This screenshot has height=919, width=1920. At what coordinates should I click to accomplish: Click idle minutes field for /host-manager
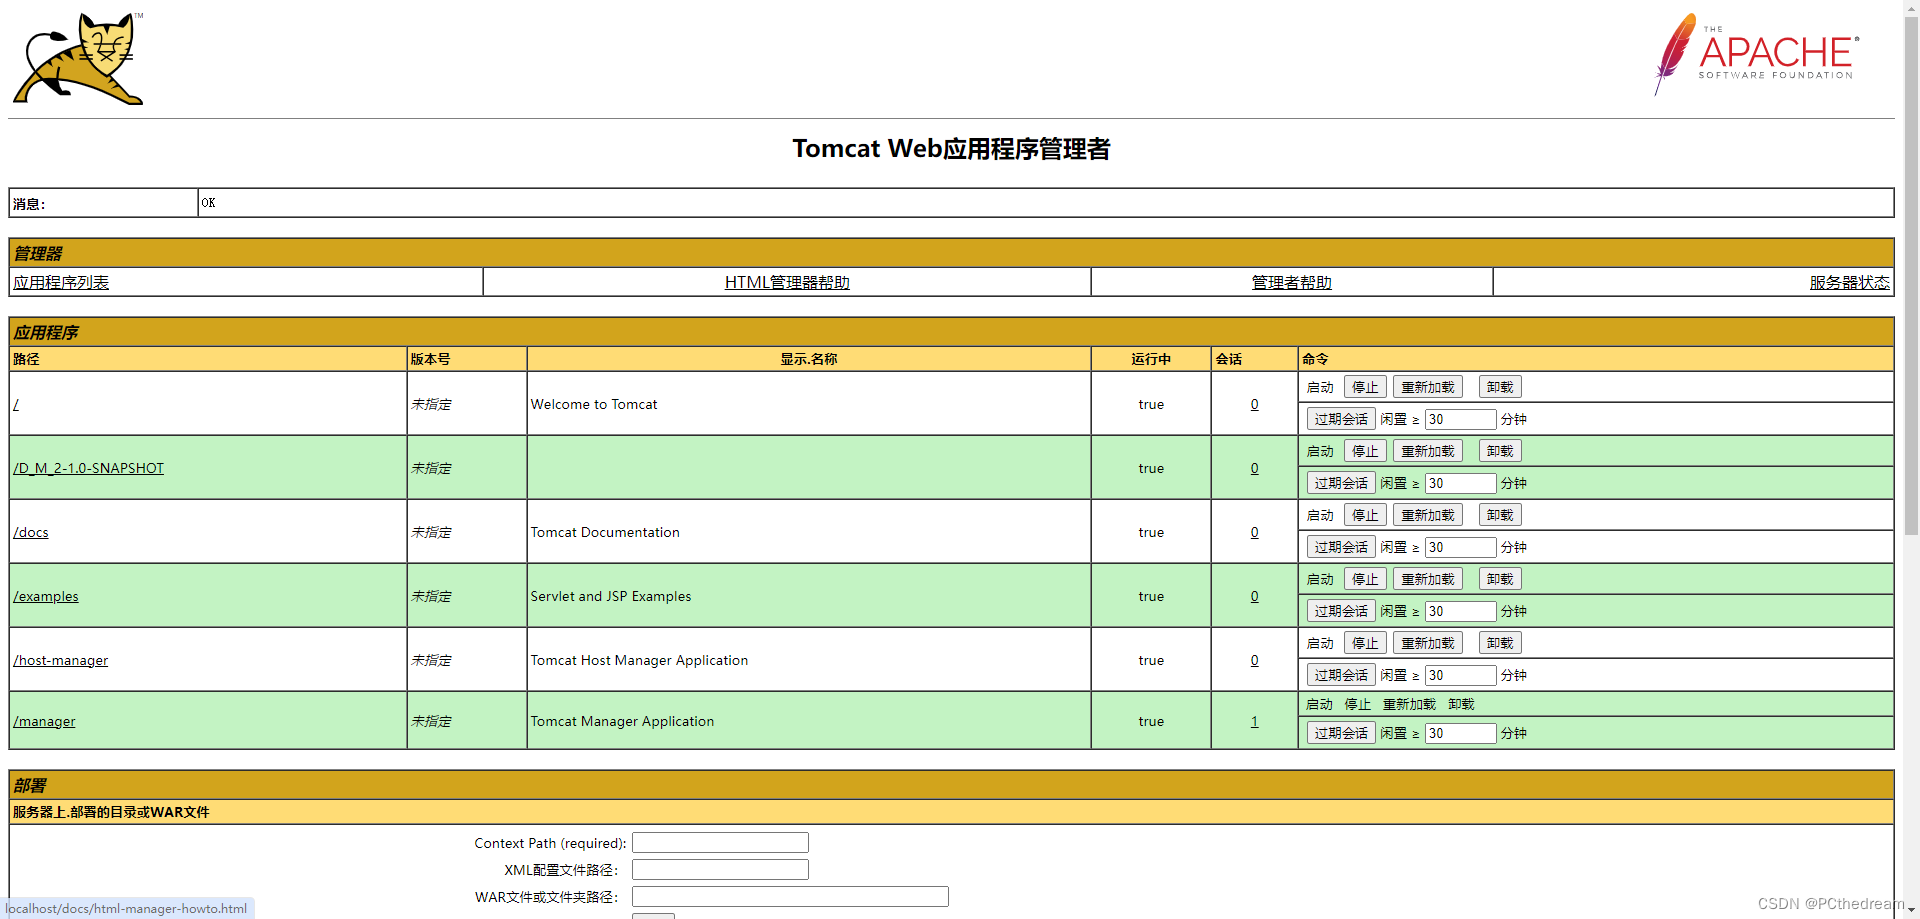[x=1460, y=675]
